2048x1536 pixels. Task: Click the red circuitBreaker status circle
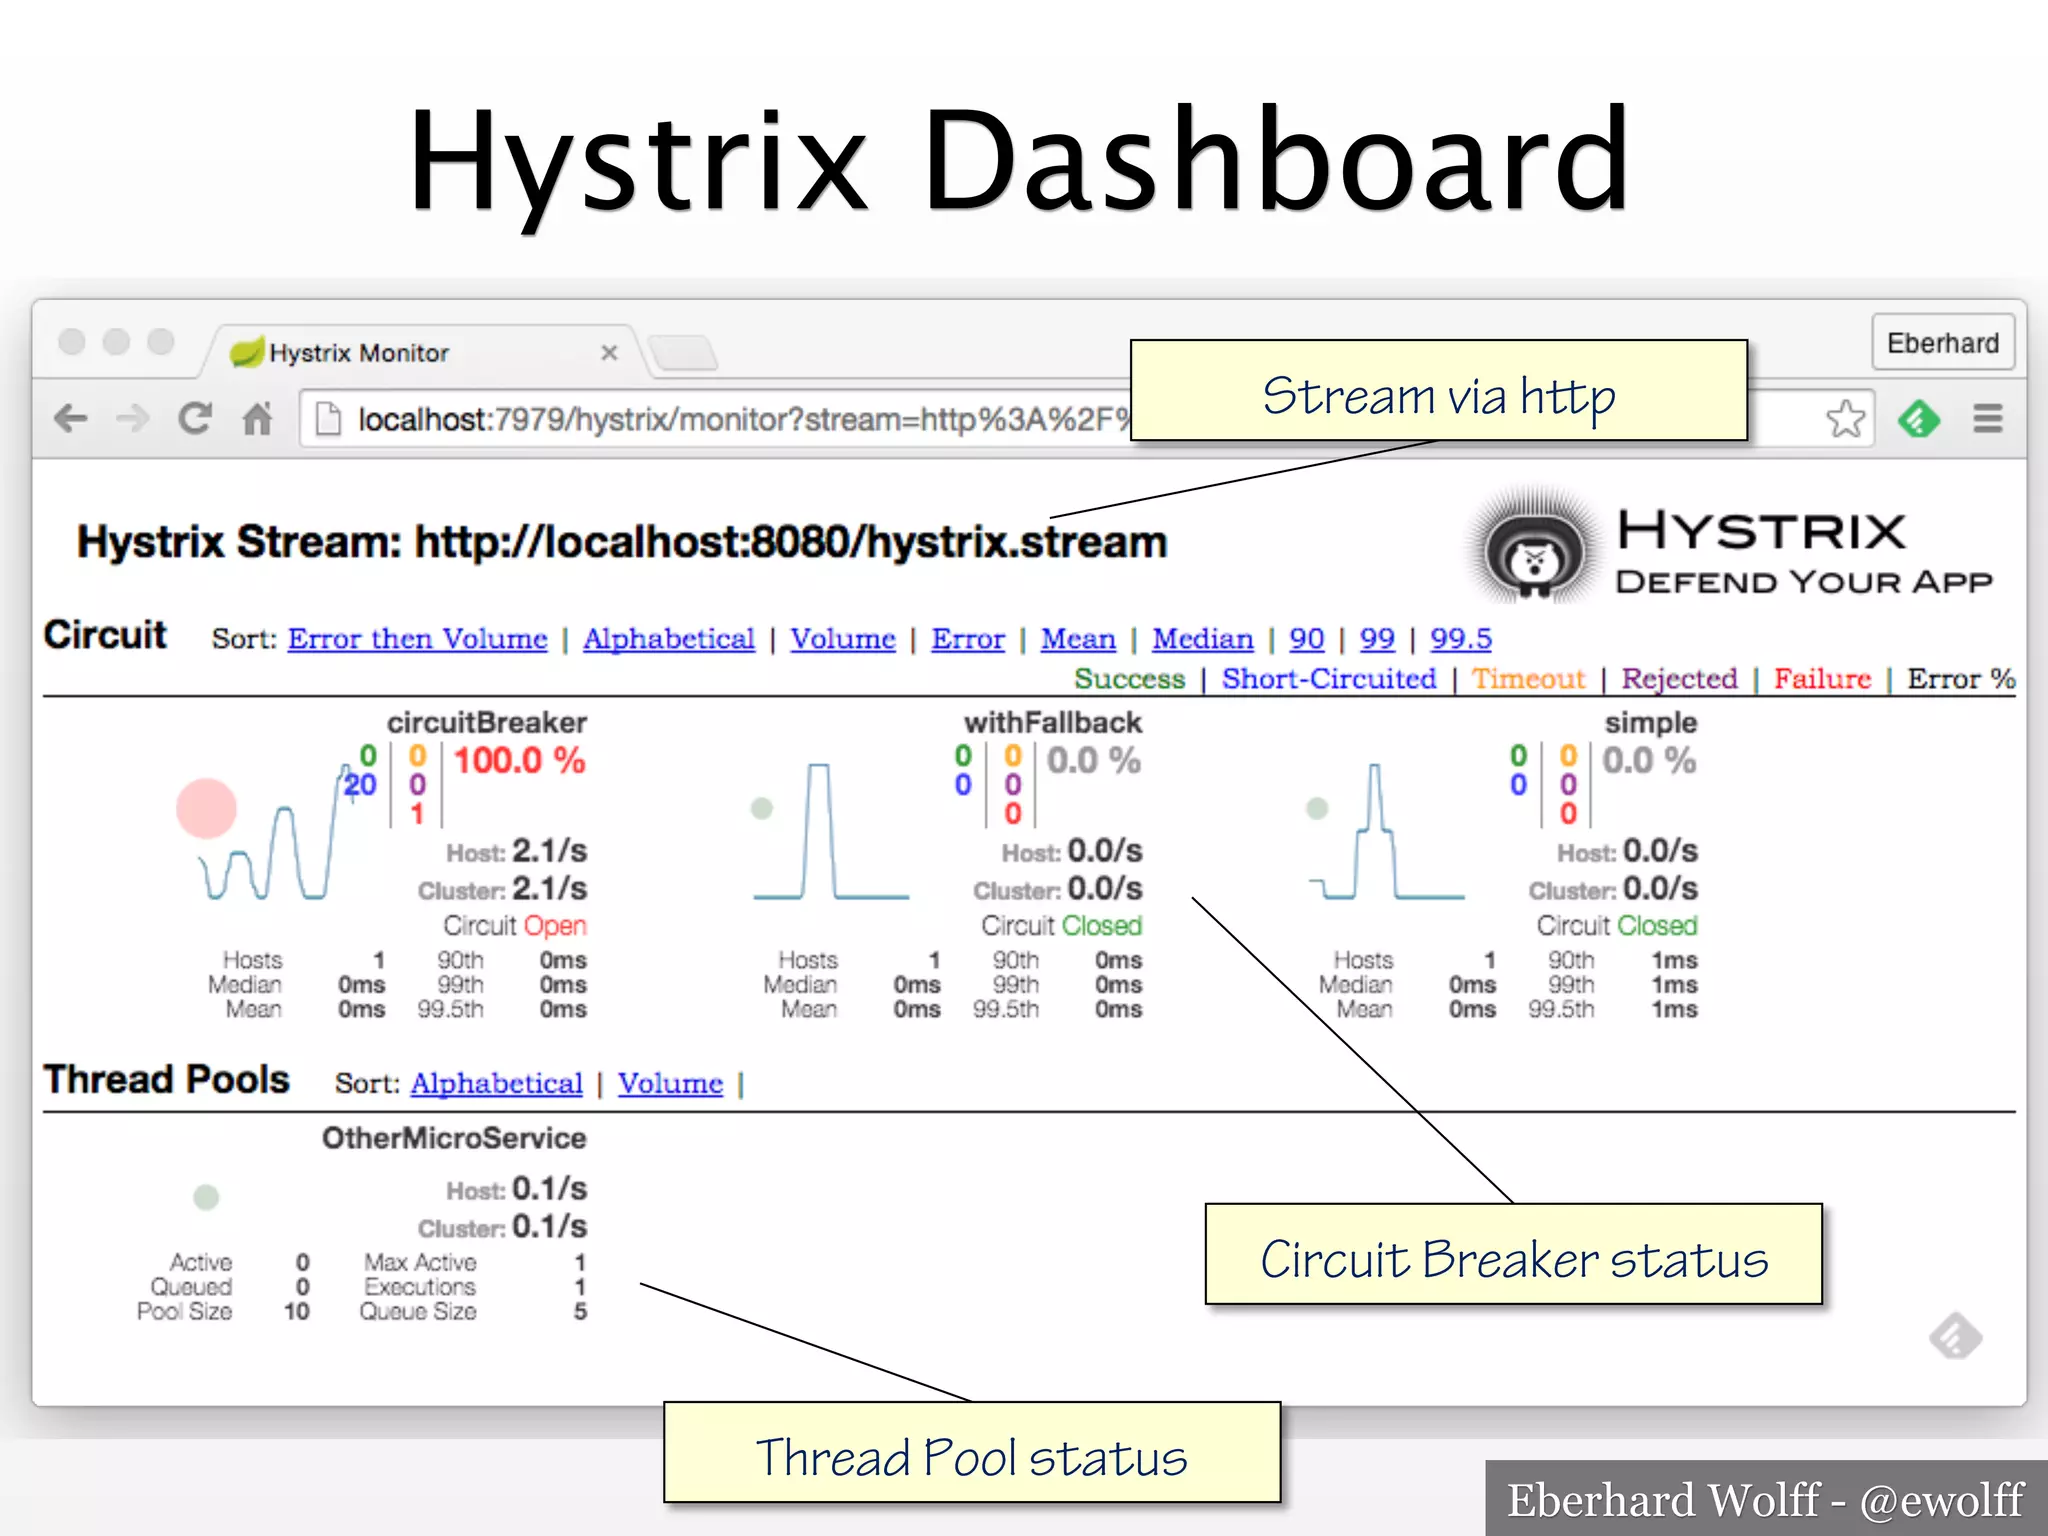point(206,808)
